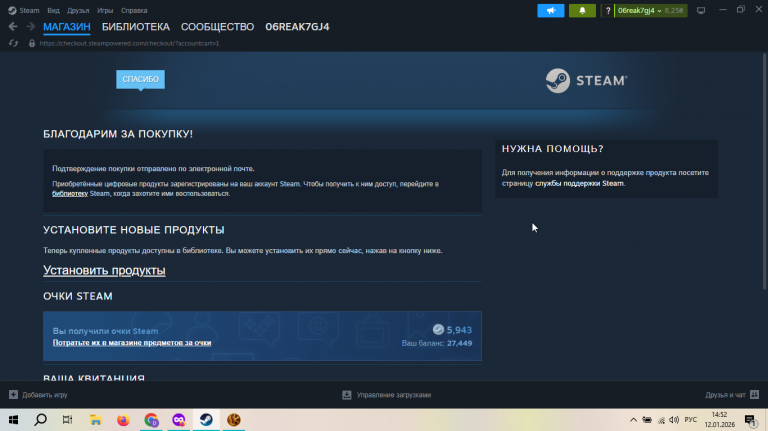This screenshot has height=431, width=768.
Task: Open the службы поддержки Steam link
Action: tap(579, 183)
